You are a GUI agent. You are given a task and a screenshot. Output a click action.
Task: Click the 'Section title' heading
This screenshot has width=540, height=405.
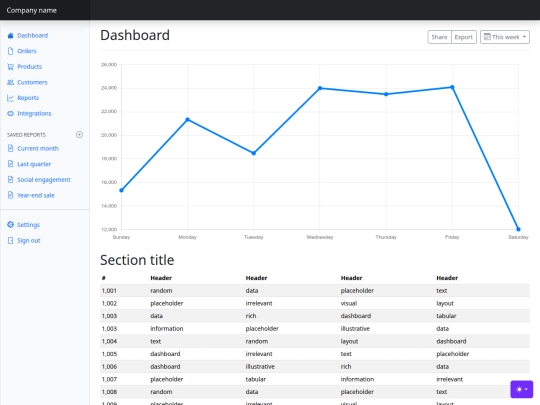coord(137,260)
